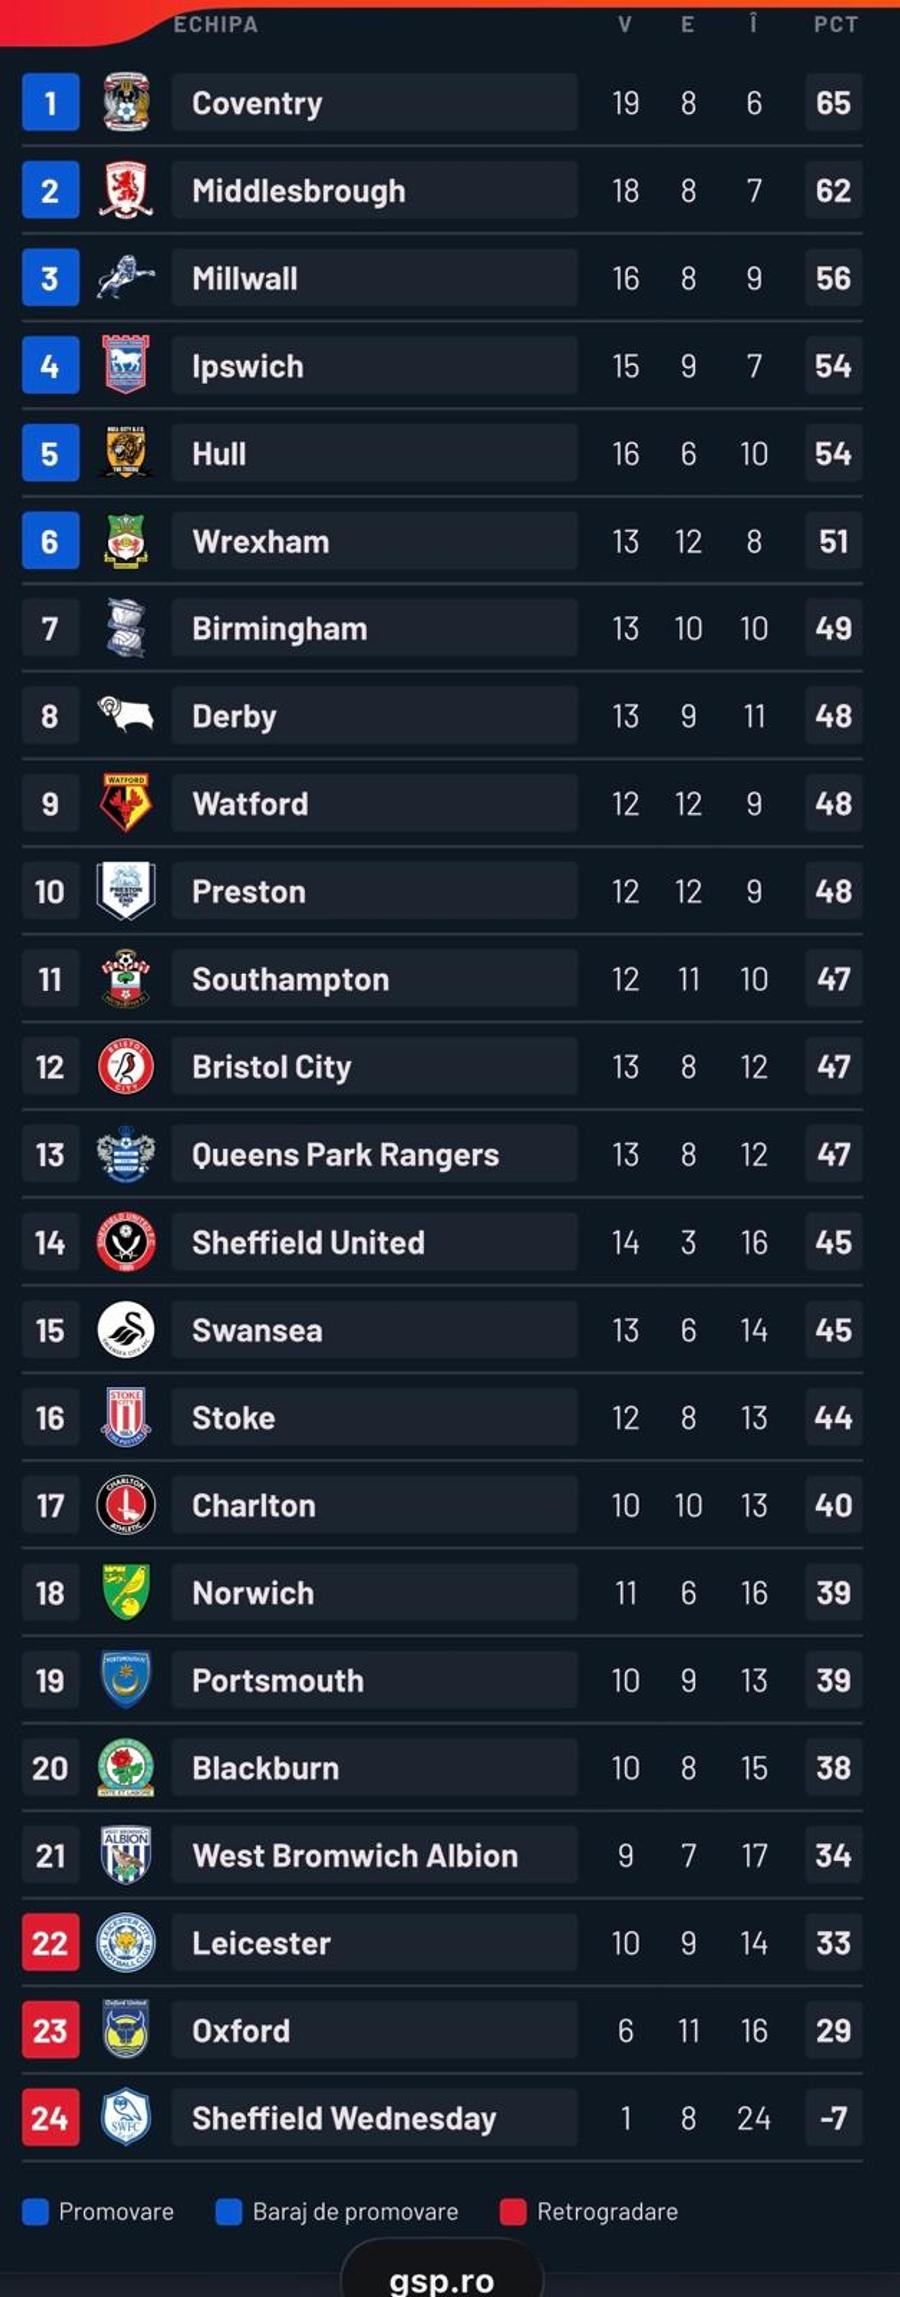Click the blue Promovare legend swatch
This screenshot has height=2297, width=900.
35,2212
